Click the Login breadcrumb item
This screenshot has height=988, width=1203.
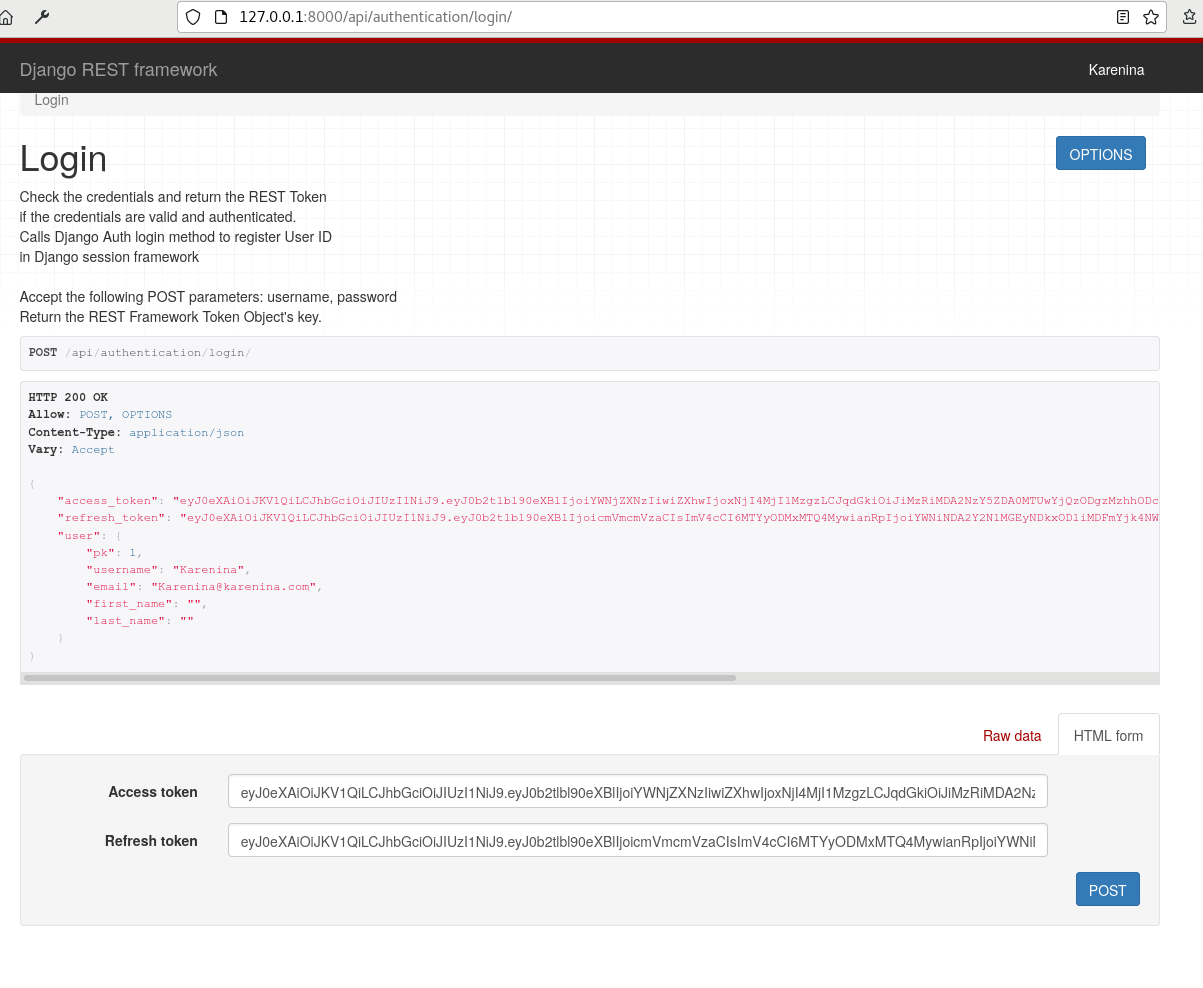pyautogui.click(x=51, y=100)
